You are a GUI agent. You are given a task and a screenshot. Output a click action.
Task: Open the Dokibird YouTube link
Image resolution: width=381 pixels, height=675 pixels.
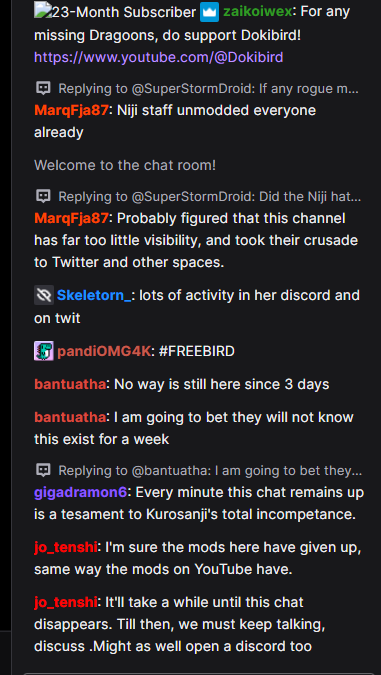(158, 57)
